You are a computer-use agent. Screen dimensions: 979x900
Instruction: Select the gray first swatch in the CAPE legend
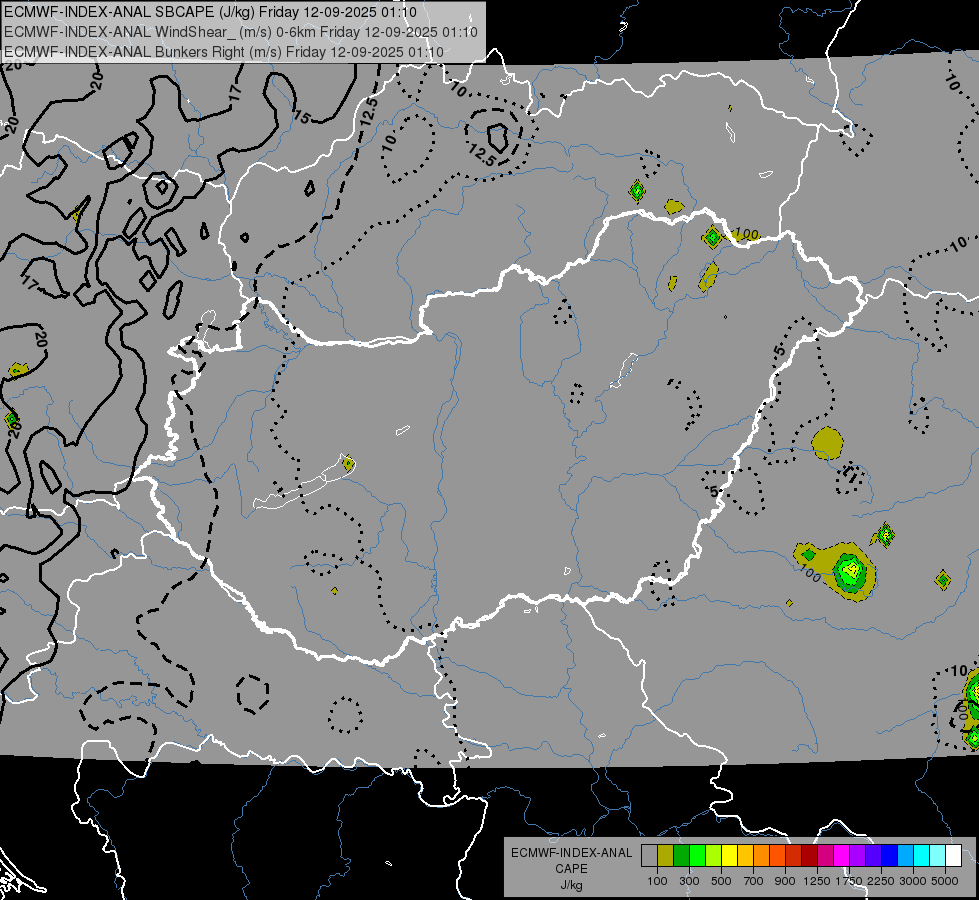(x=649, y=856)
